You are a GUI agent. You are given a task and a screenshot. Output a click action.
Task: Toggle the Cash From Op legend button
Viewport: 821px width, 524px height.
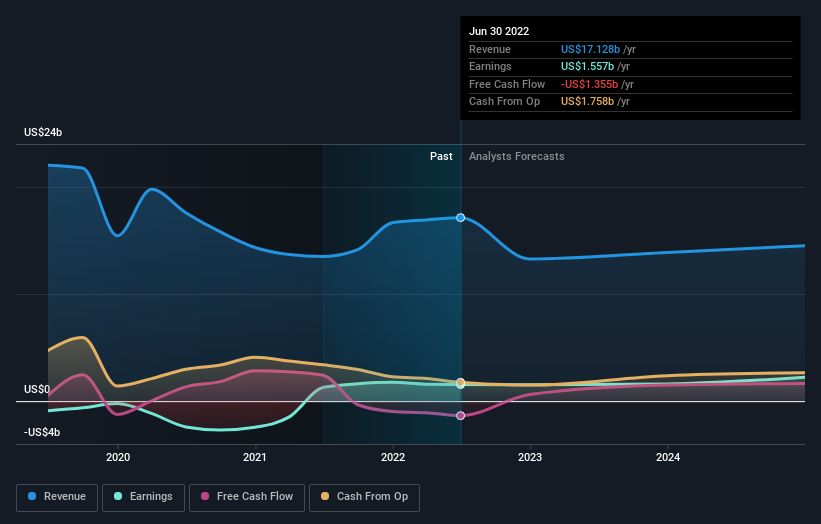point(364,497)
